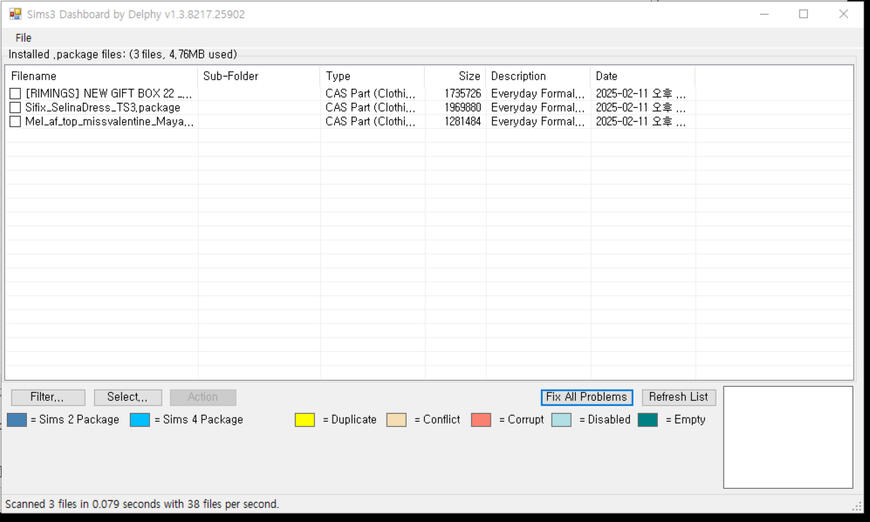Click the Sims 4 Package cyan swatch
870x522 pixels.
pos(140,420)
